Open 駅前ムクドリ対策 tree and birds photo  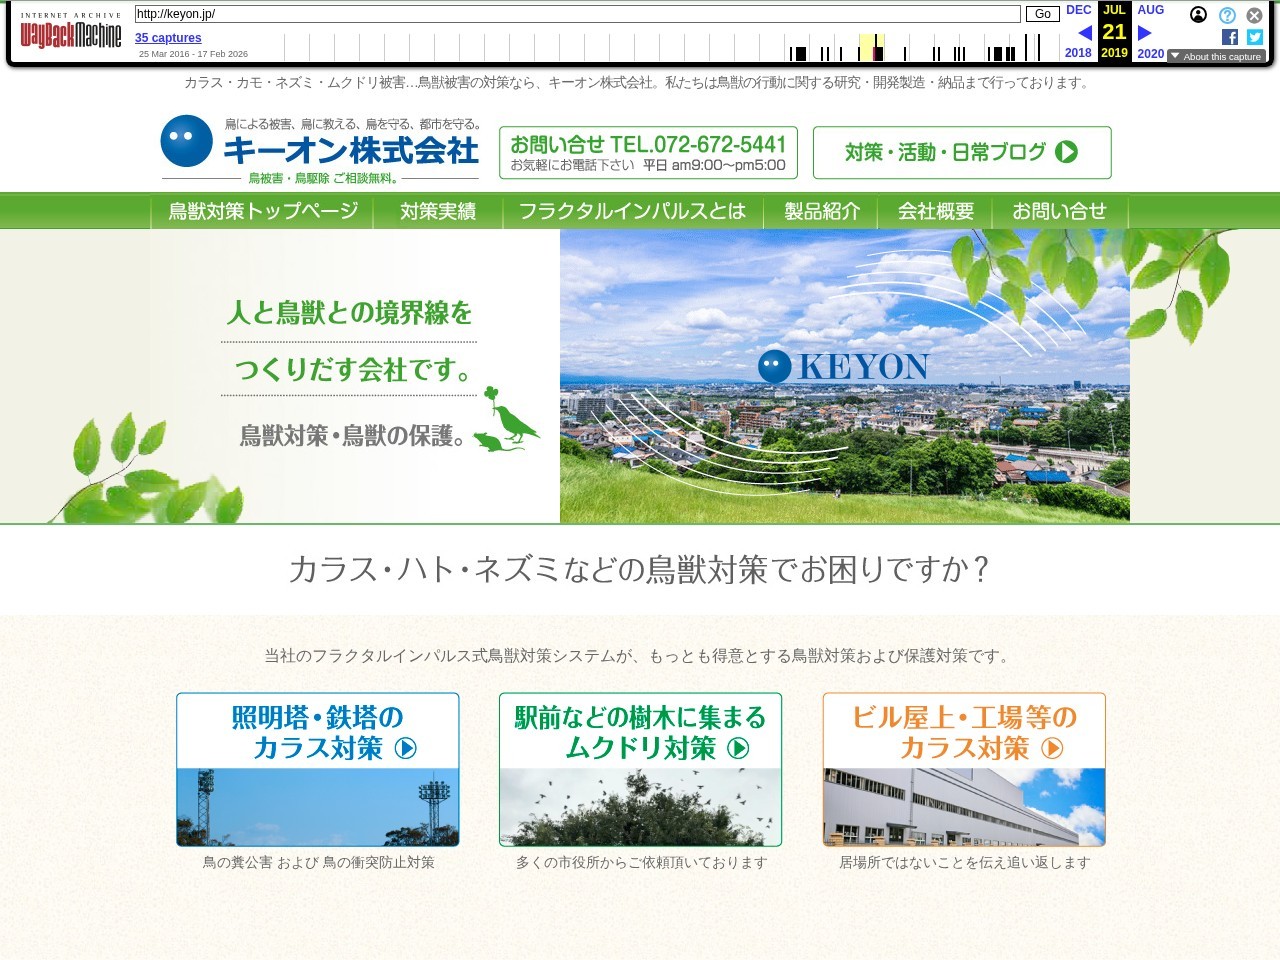click(x=641, y=807)
